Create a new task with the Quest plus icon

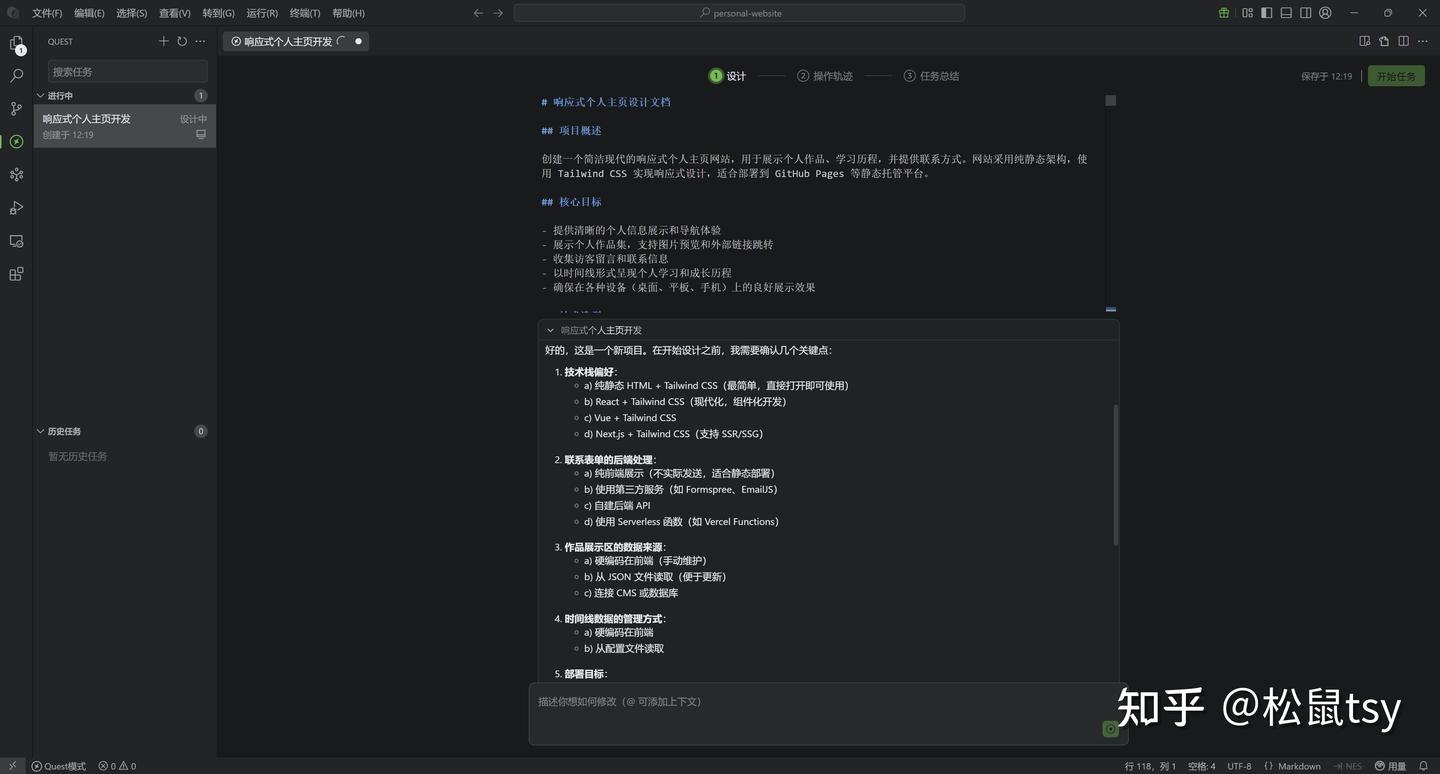click(x=163, y=41)
